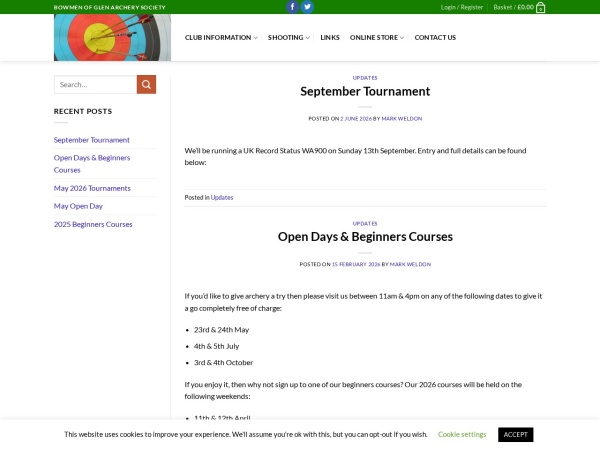600x450 pixels.
Task: Open author Mark Weldon under Open Days post
Action: coord(410,264)
